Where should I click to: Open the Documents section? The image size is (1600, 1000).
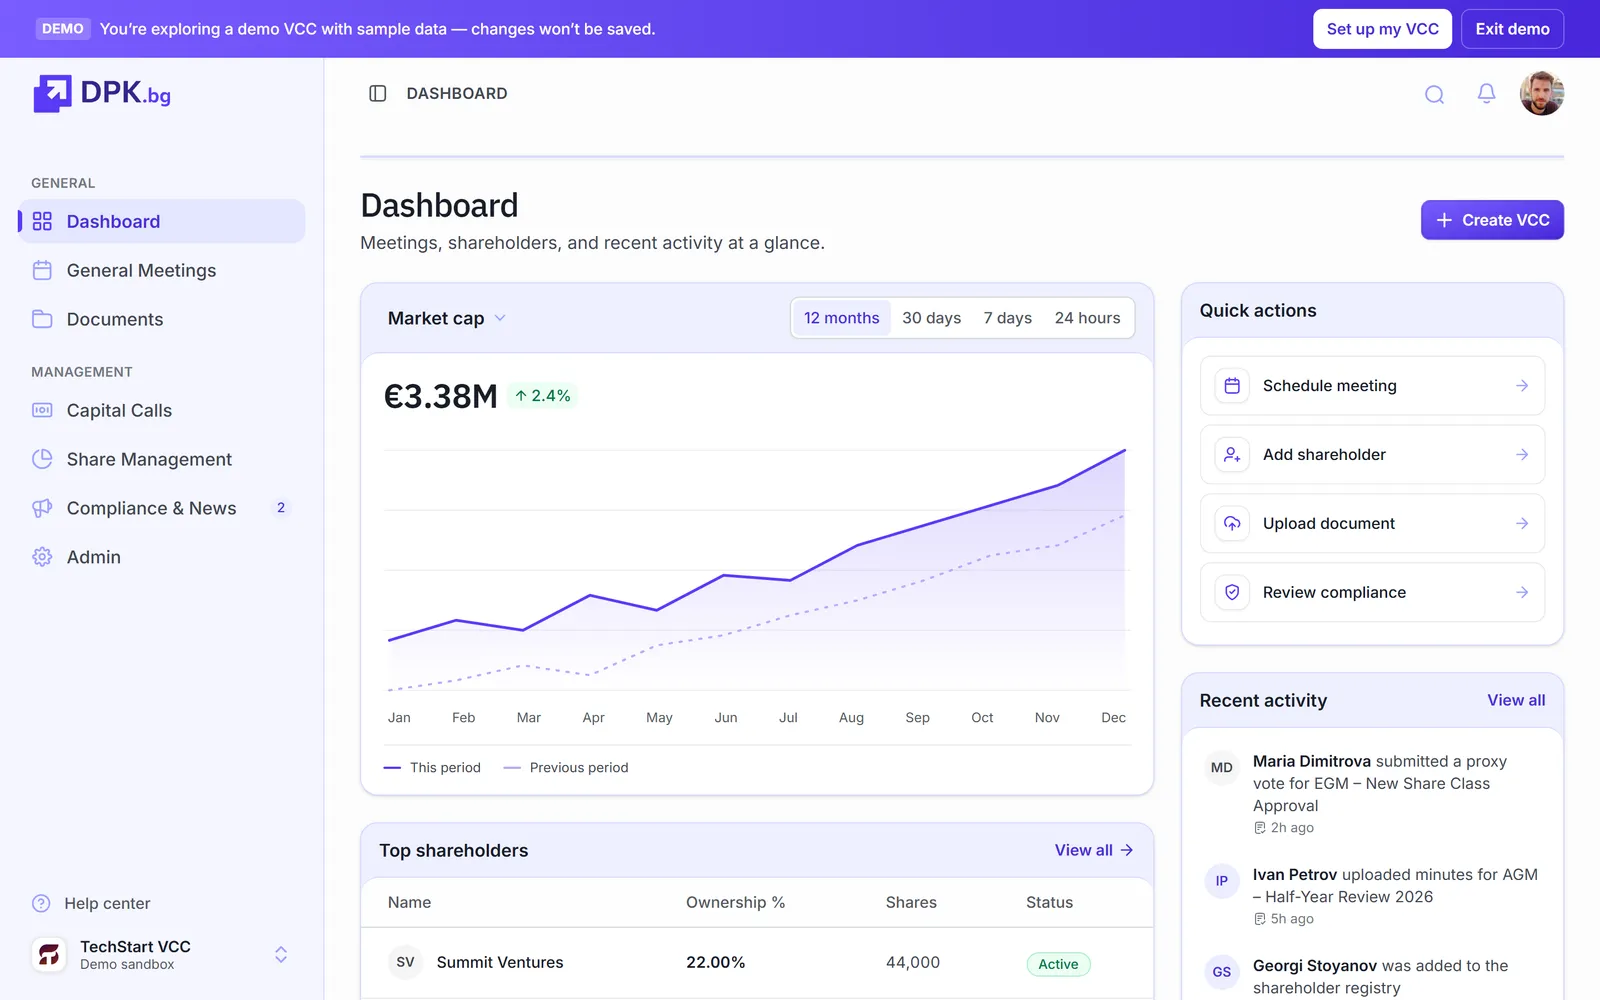pos(162,319)
